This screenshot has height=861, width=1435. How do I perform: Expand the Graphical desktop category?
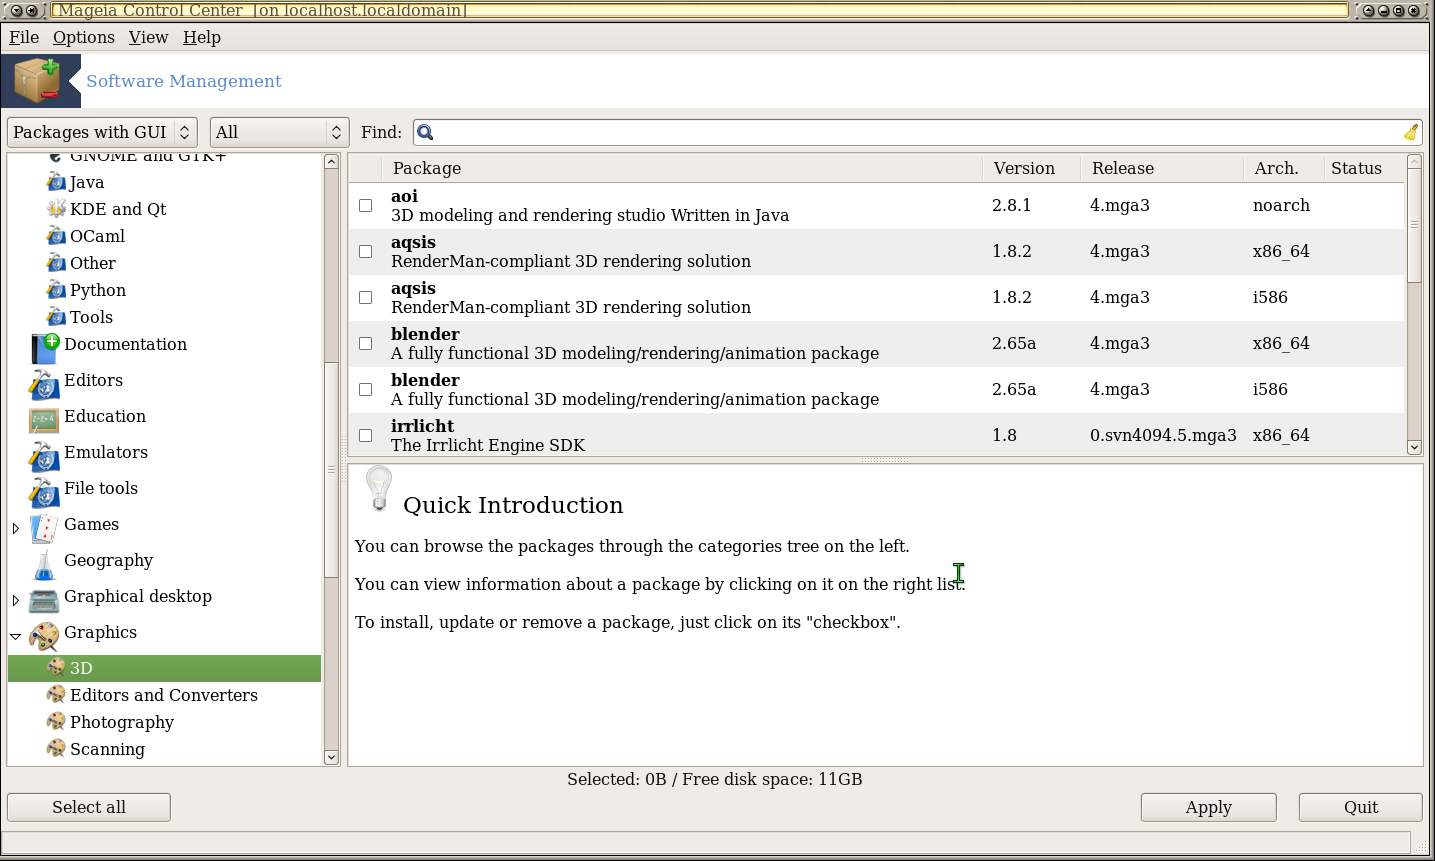coord(16,600)
